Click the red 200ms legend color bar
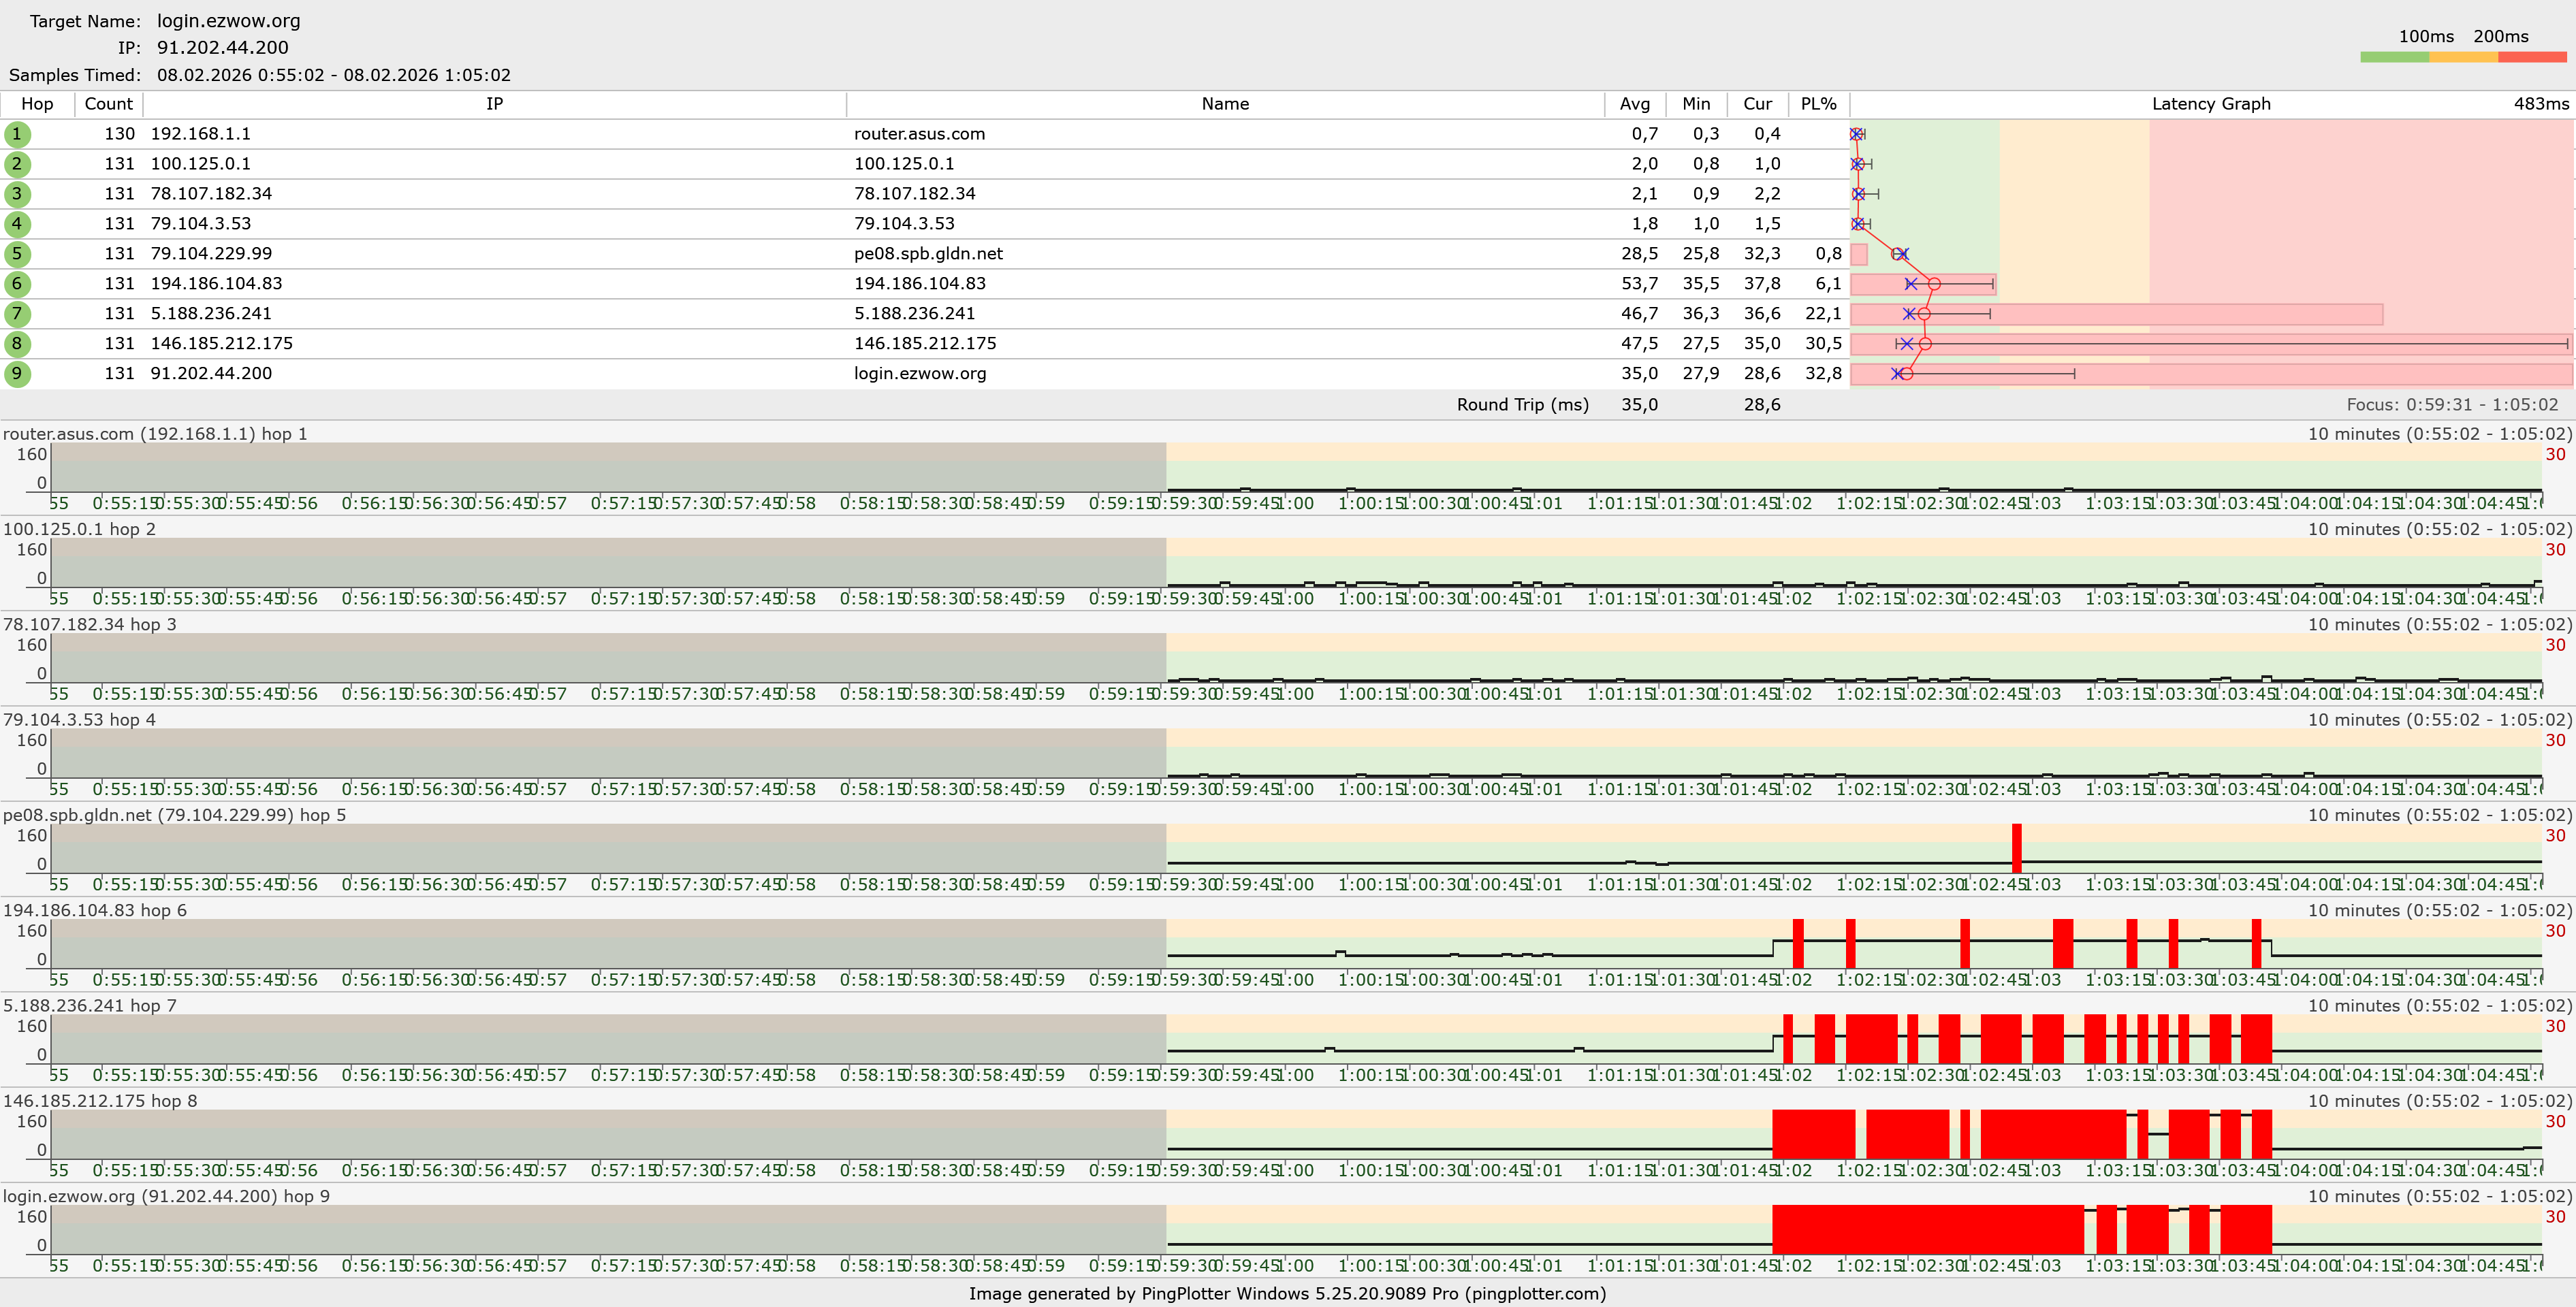2576x1307 pixels. [x=2531, y=58]
